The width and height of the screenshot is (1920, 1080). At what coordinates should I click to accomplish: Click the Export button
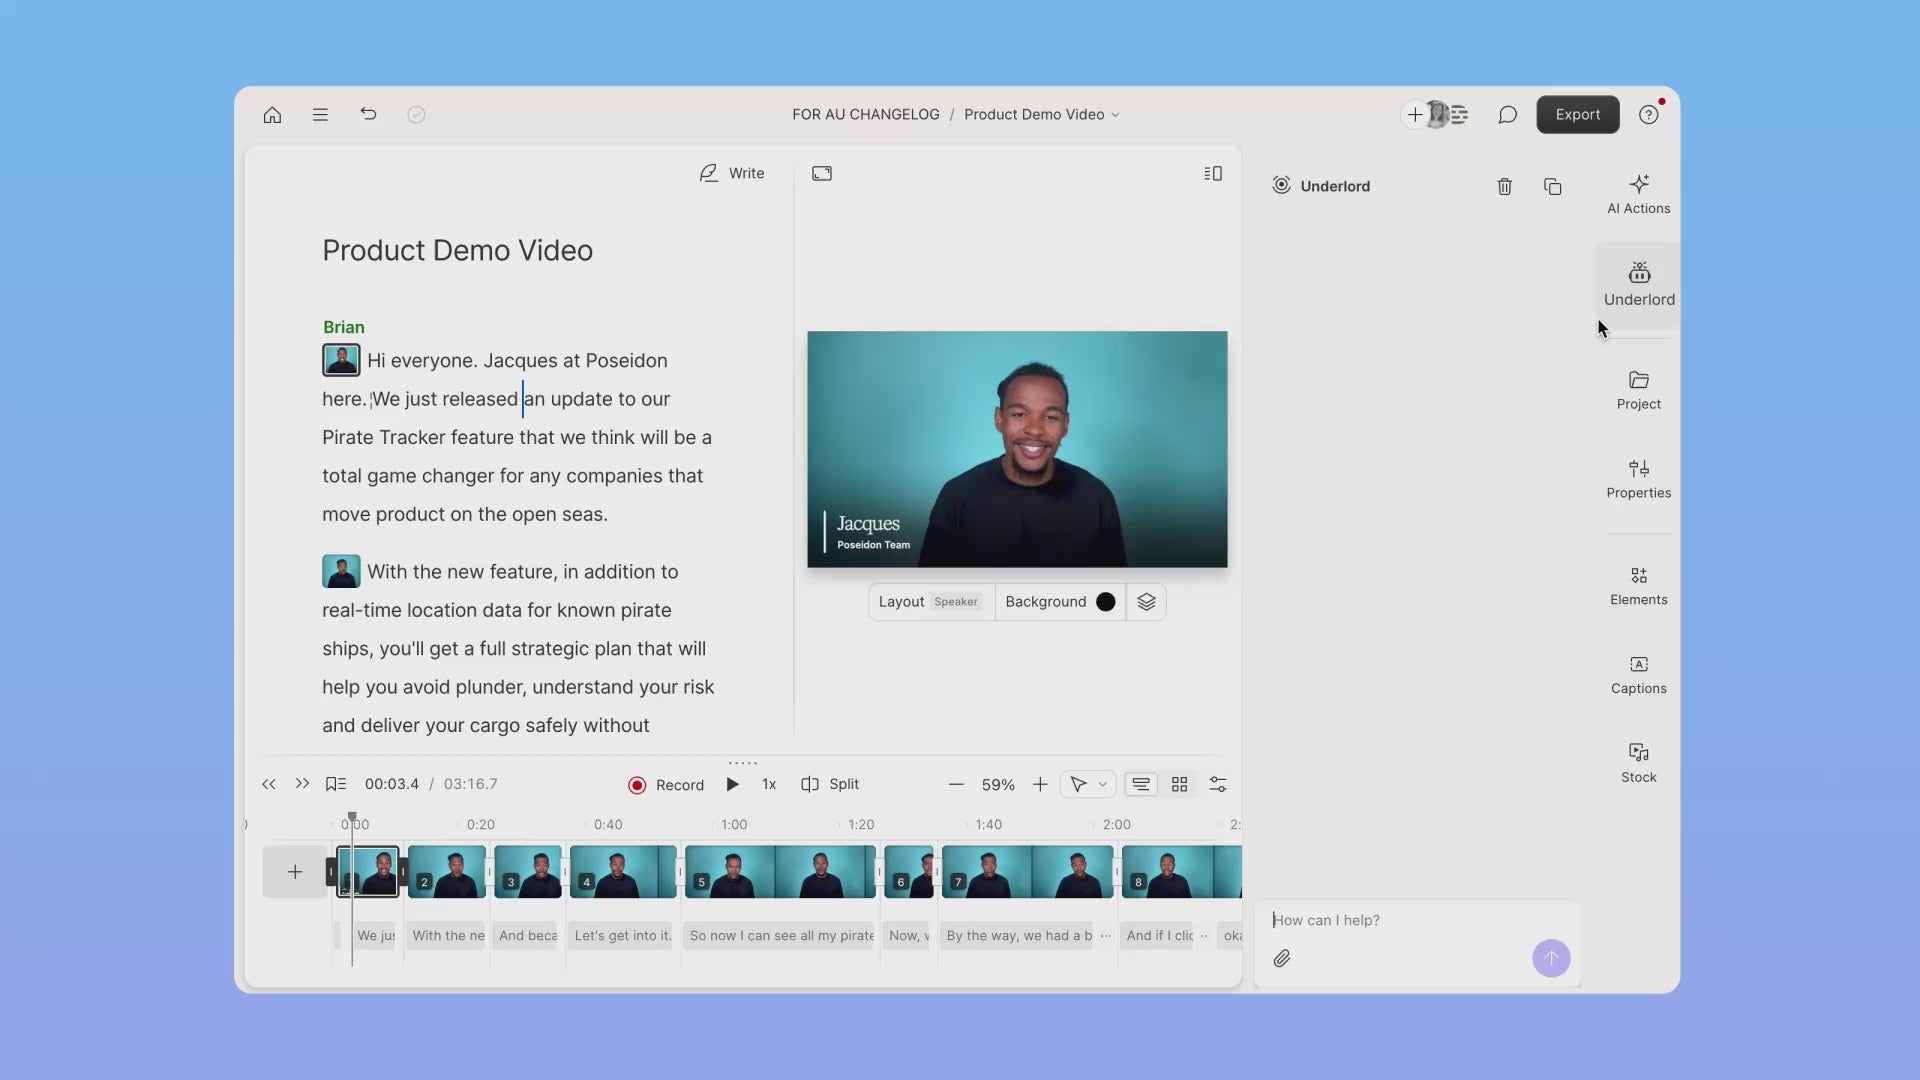coord(1577,115)
